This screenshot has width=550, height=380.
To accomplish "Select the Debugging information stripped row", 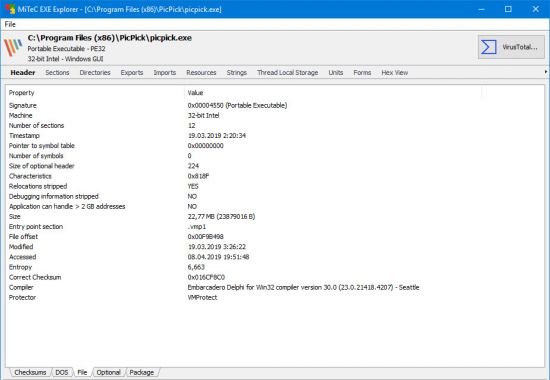I will coord(276,196).
